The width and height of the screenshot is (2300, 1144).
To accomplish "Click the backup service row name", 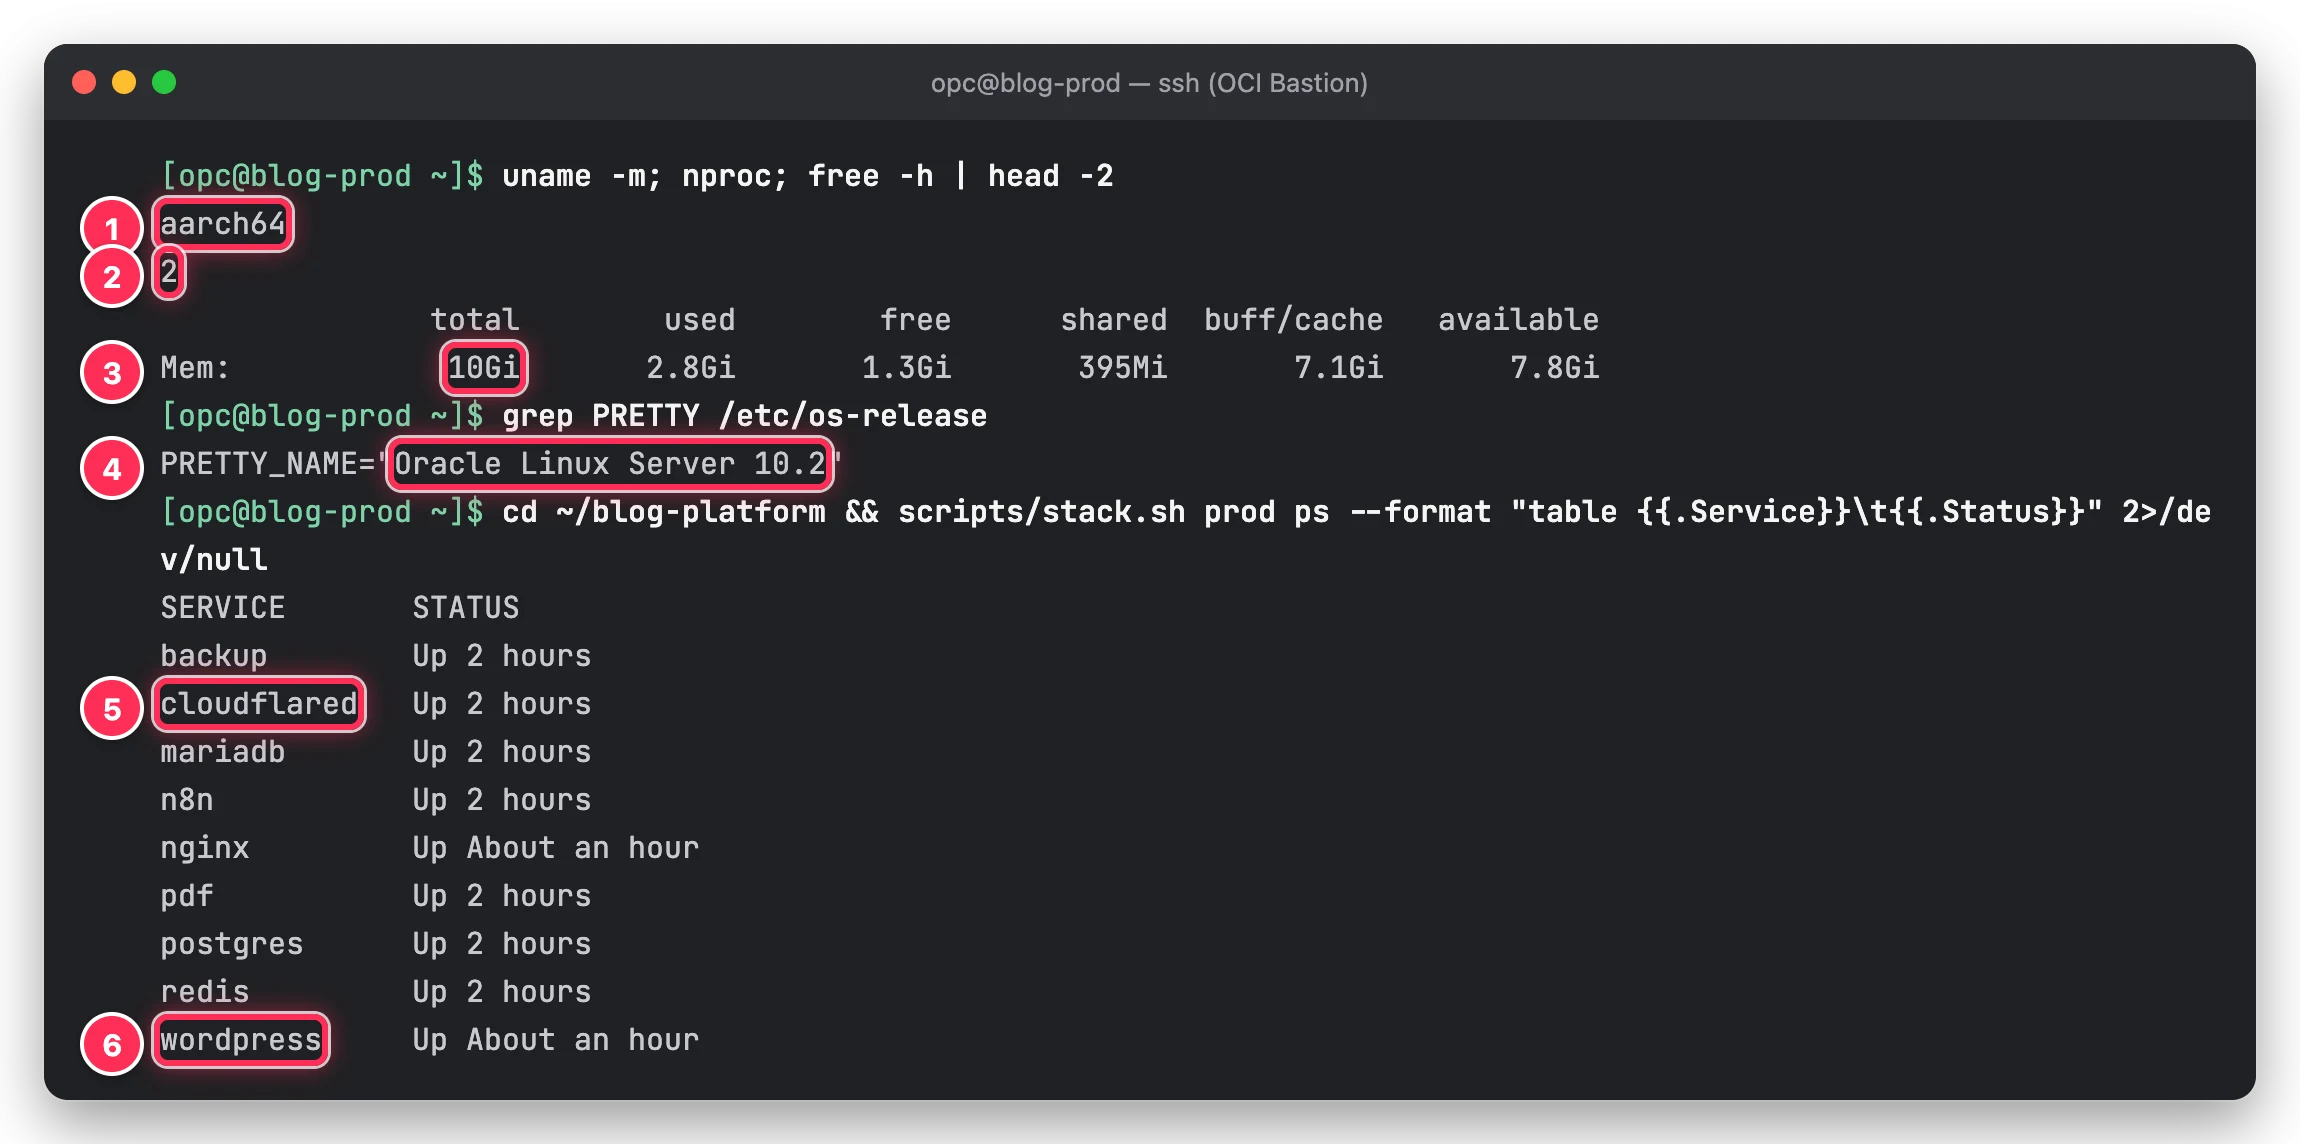I will [x=213, y=656].
